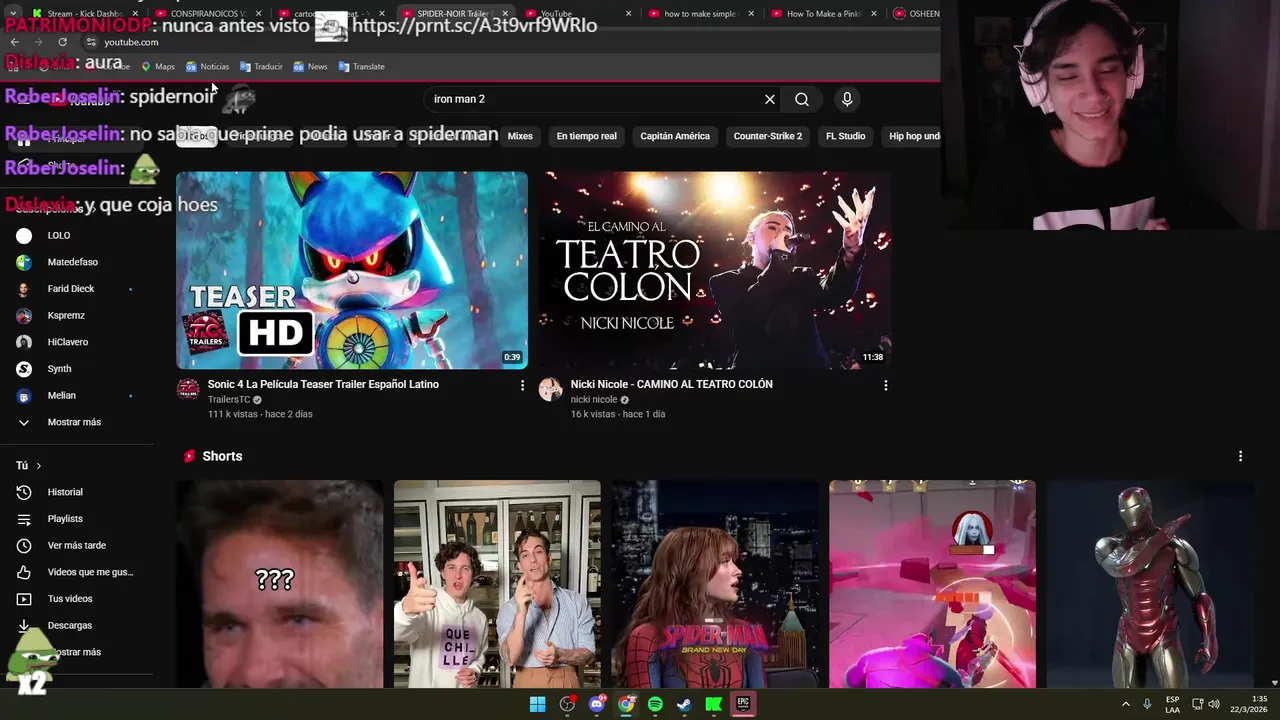The width and height of the screenshot is (1280, 720).
Task: Open Google Chrome from the taskbar
Action: coord(626,704)
